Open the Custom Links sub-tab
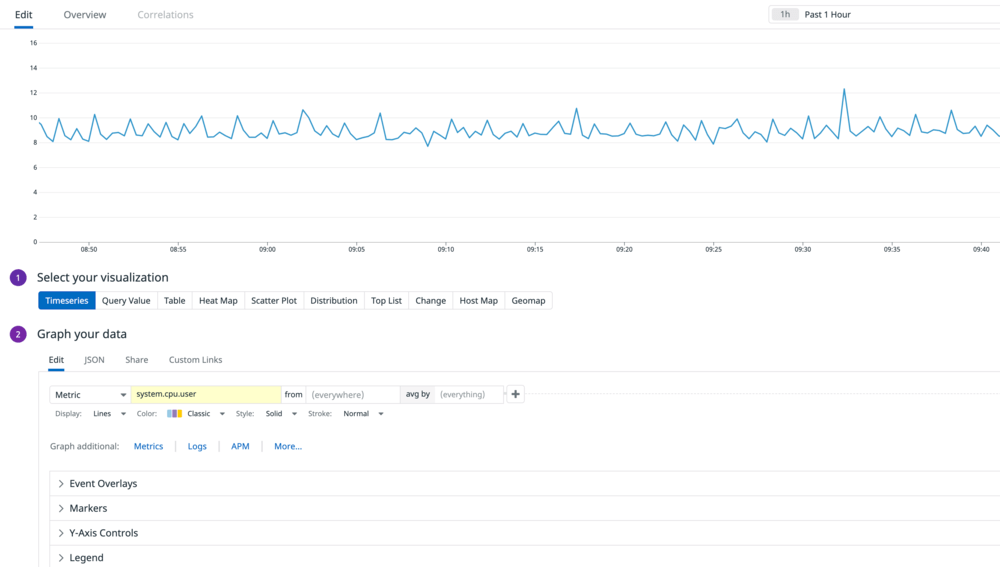Screen dimensions: 1000x567 [195, 360]
